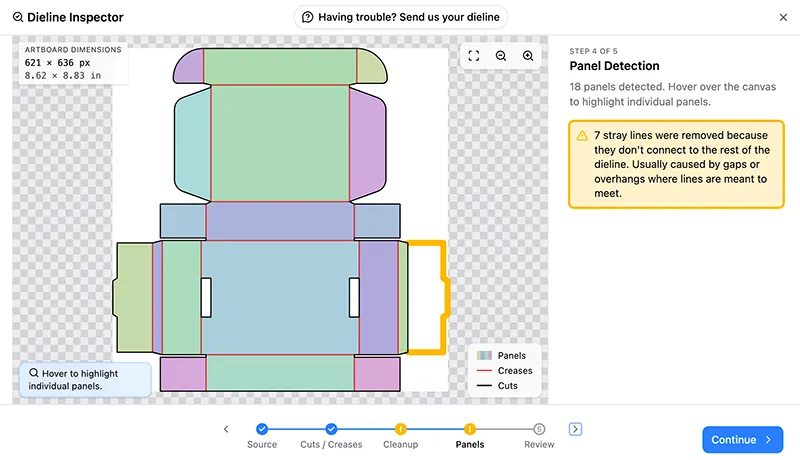
Task: Click the yellow warning triangle icon
Action: point(582,136)
